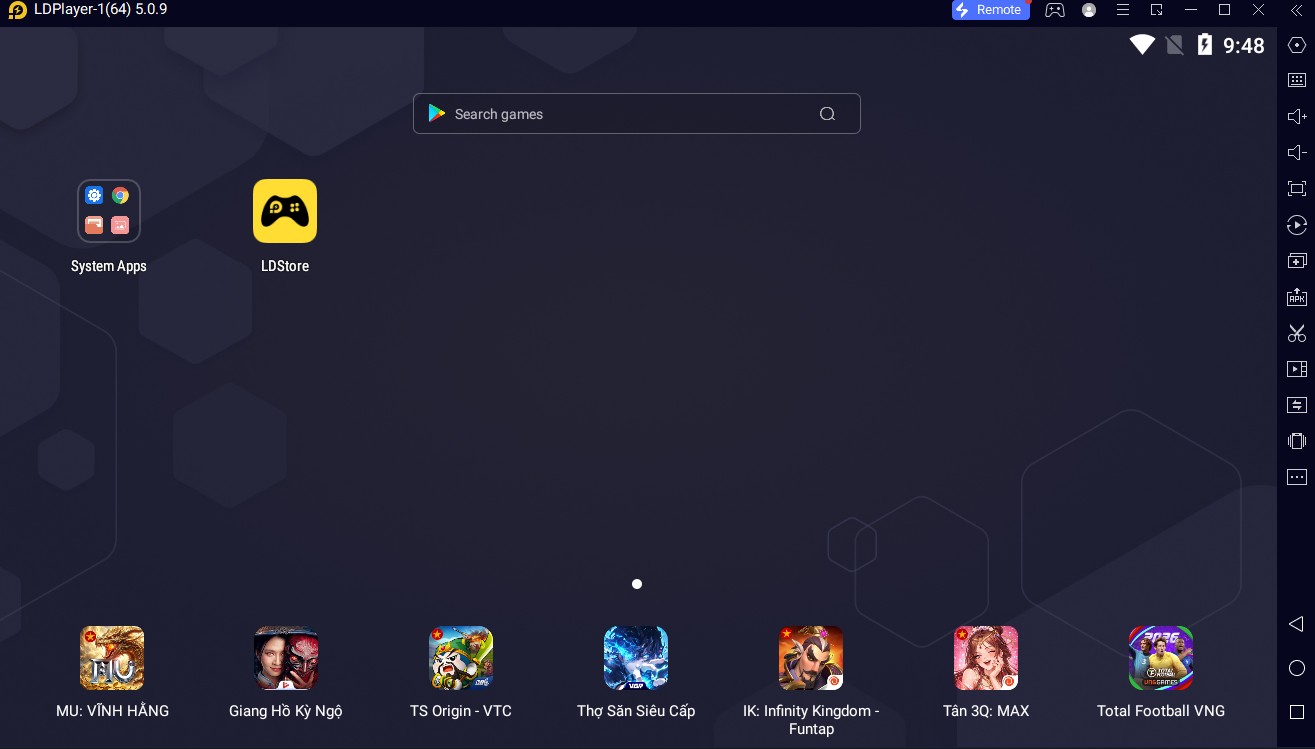Take a screenshot with scissors icon
The height and width of the screenshot is (749, 1315).
point(1297,333)
